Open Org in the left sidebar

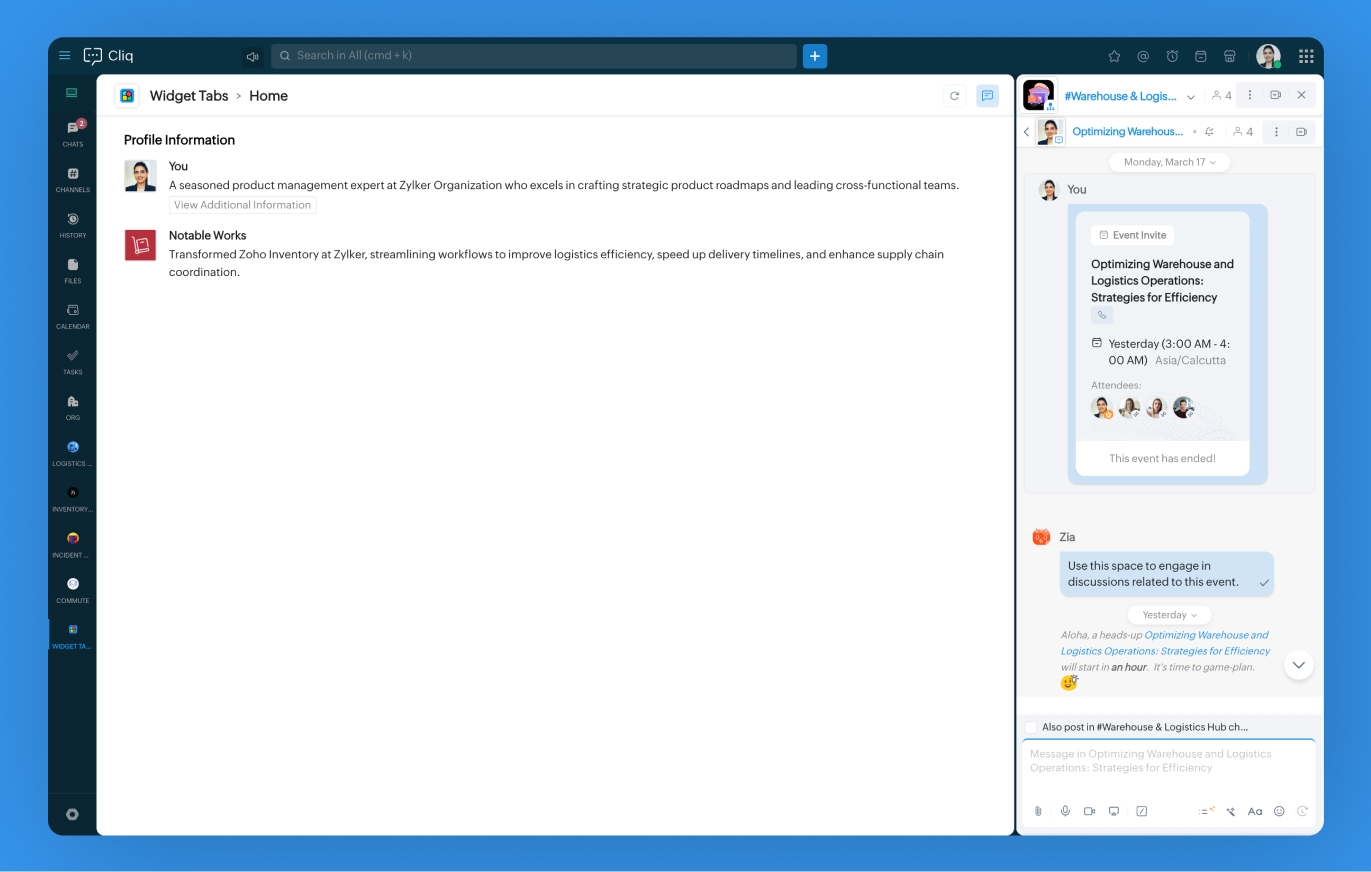73,407
